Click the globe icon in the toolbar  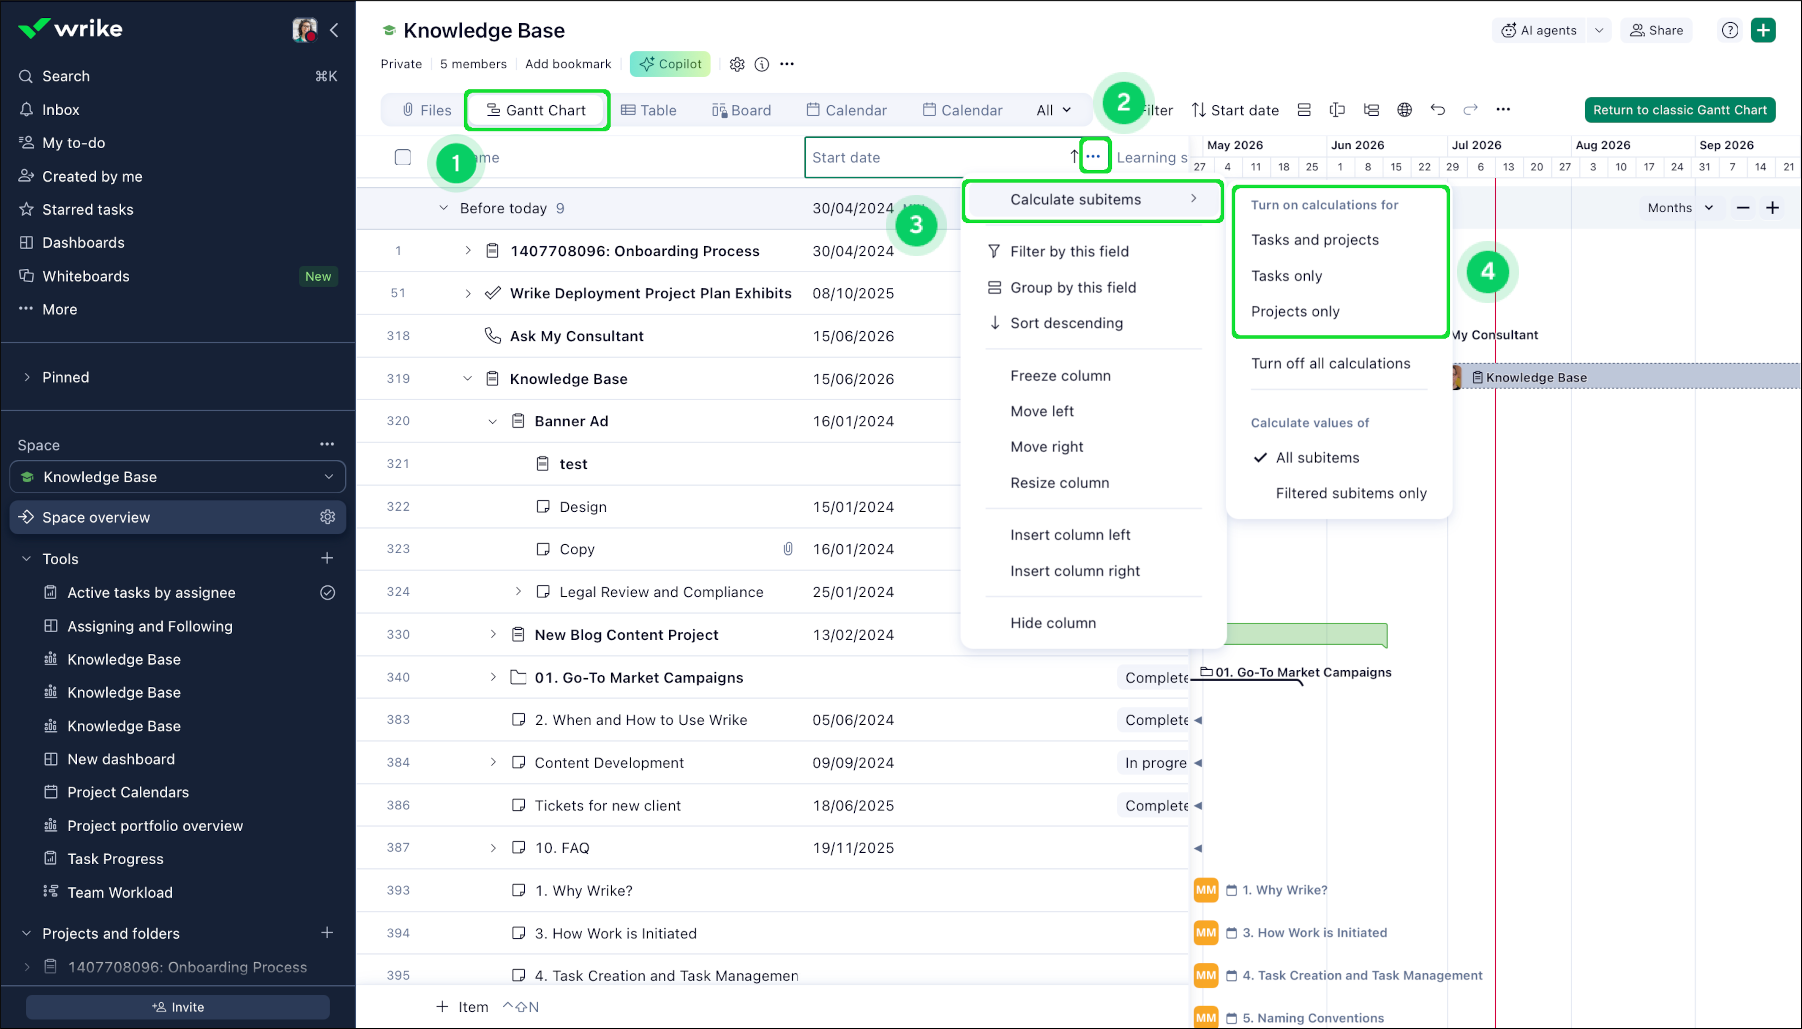1405,110
